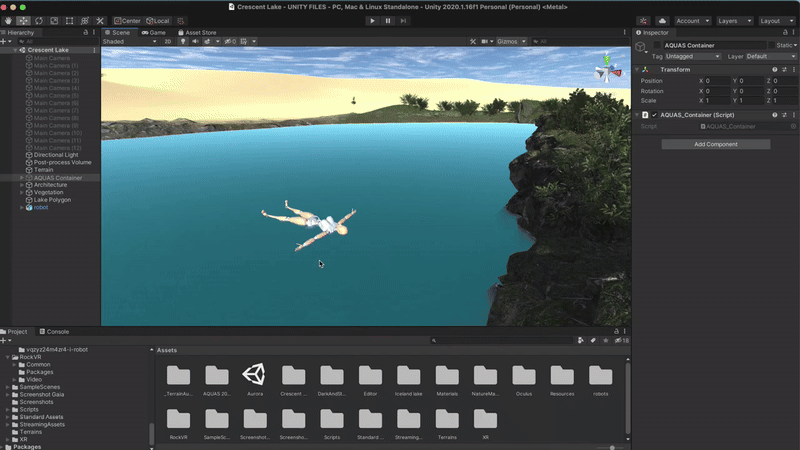Toggle scene effects icon

point(207,41)
